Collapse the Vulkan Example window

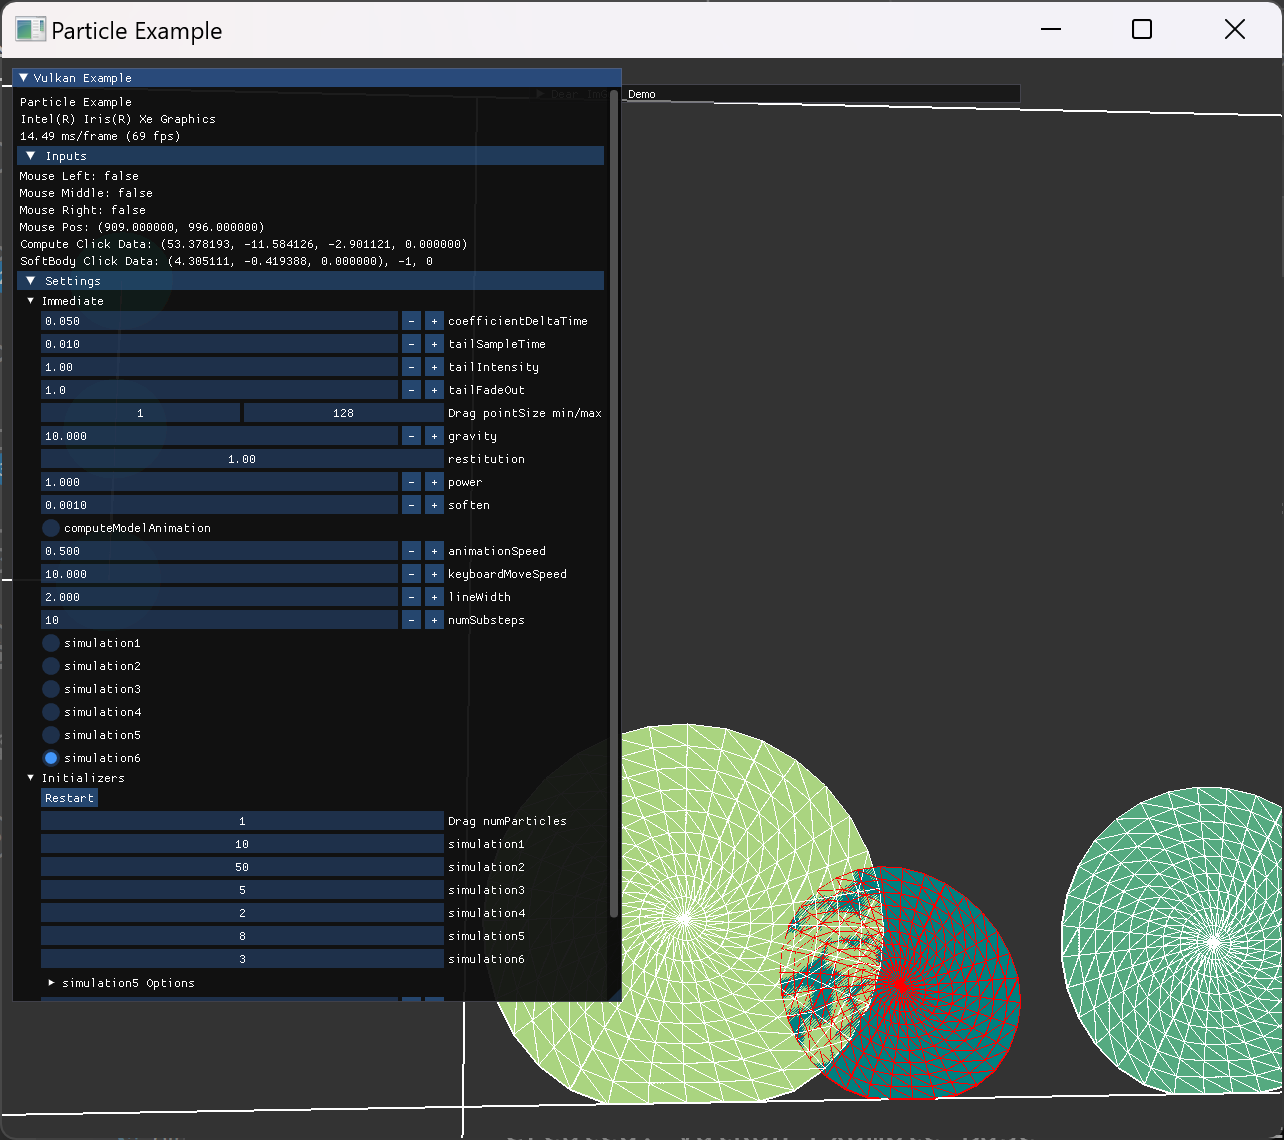click(x=24, y=78)
